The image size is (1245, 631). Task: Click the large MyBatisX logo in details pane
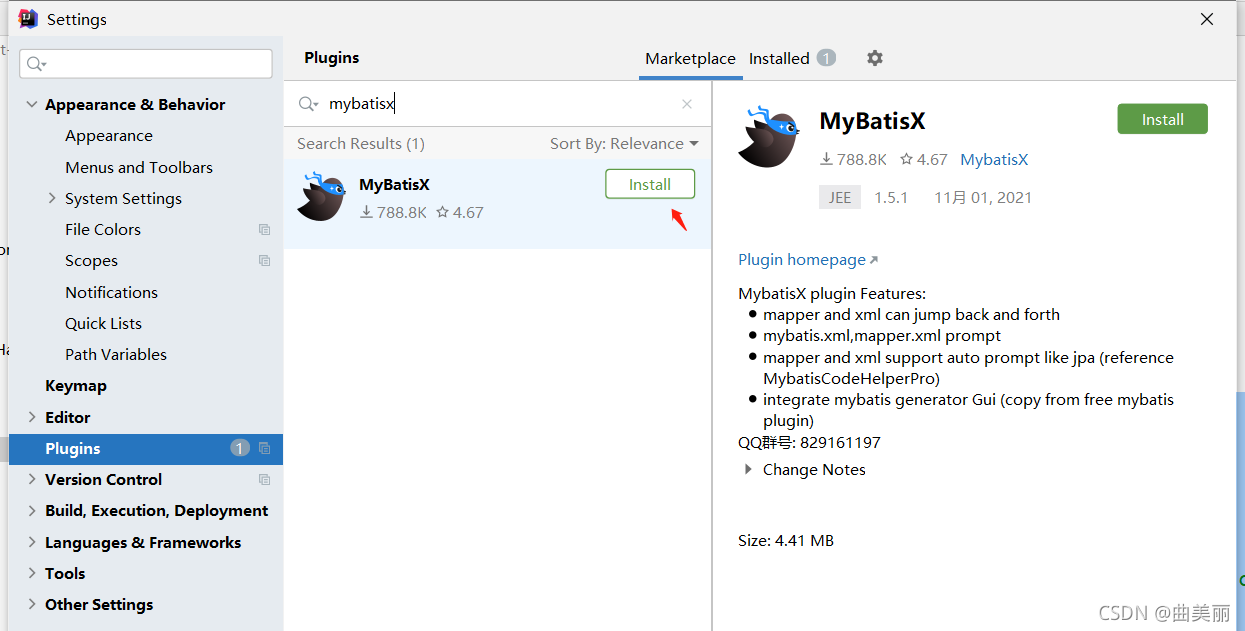(x=769, y=136)
